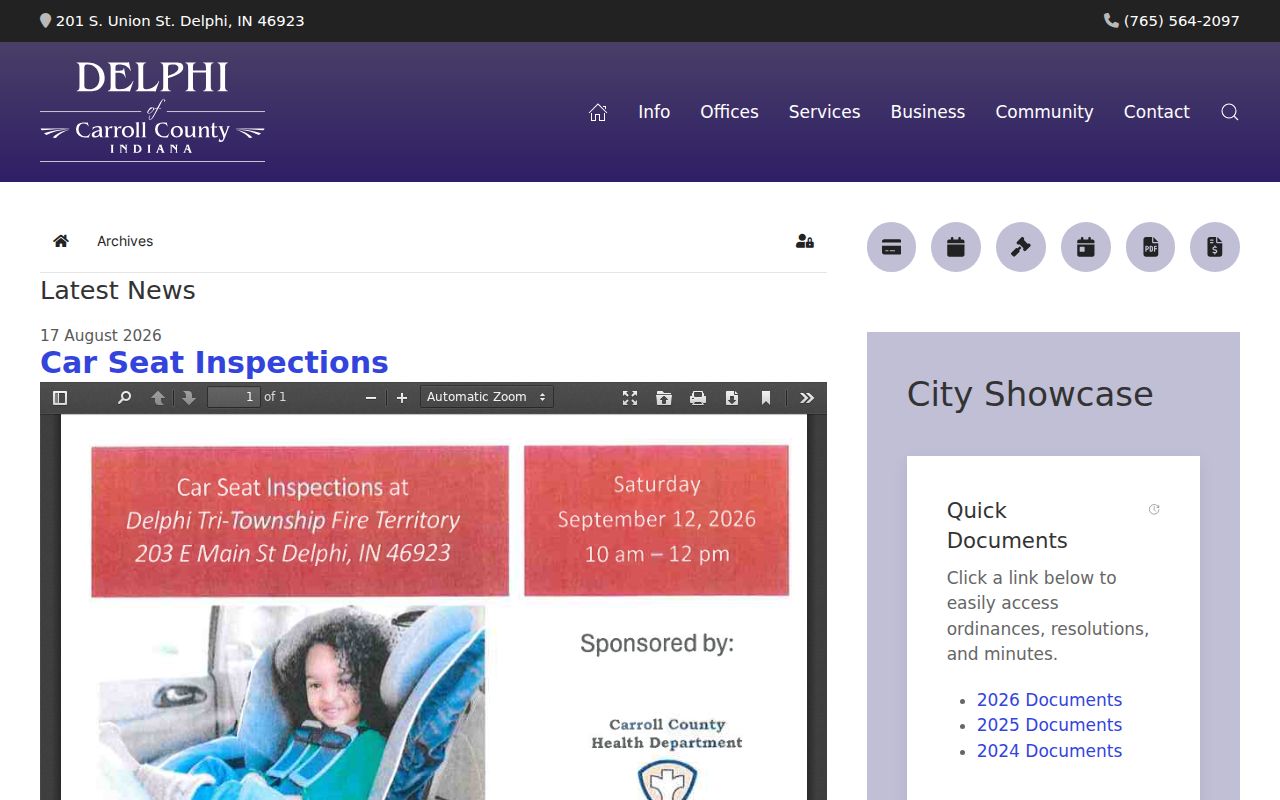The image size is (1280, 800).
Task: Open 2024 Documents link
Action: pos(1049,751)
